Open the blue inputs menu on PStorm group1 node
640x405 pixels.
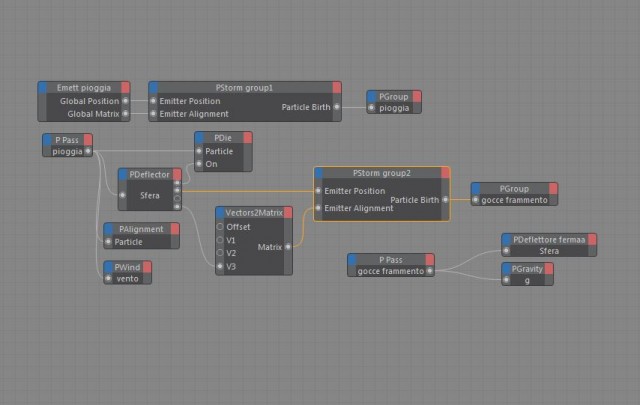153,87
